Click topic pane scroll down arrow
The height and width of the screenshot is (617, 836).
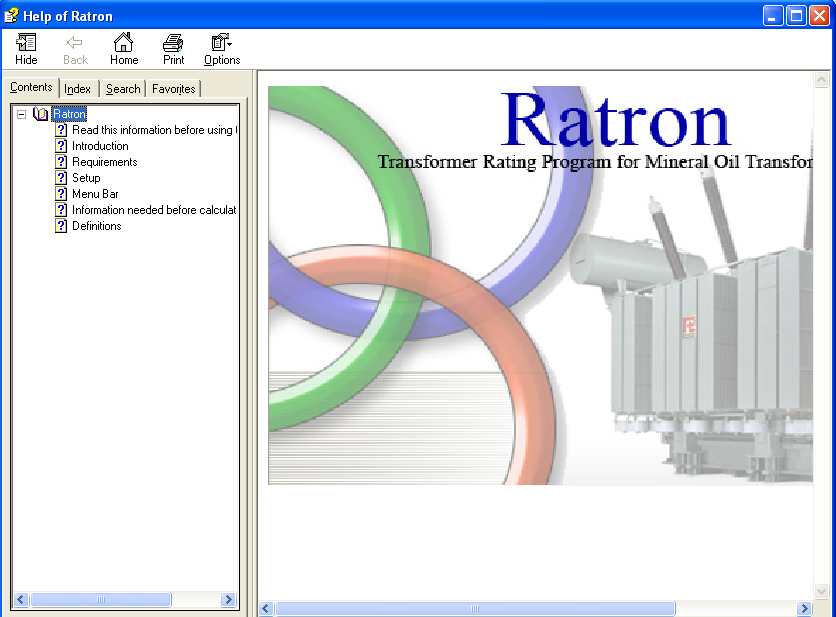(x=822, y=591)
